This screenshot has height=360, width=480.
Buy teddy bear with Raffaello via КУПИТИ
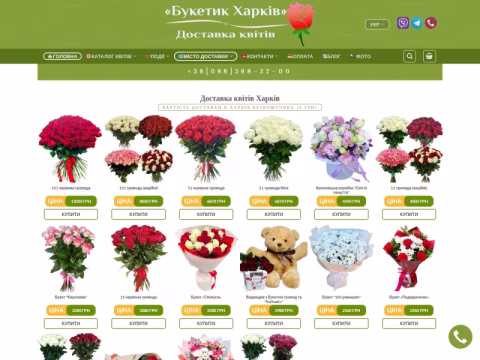tap(274, 323)
